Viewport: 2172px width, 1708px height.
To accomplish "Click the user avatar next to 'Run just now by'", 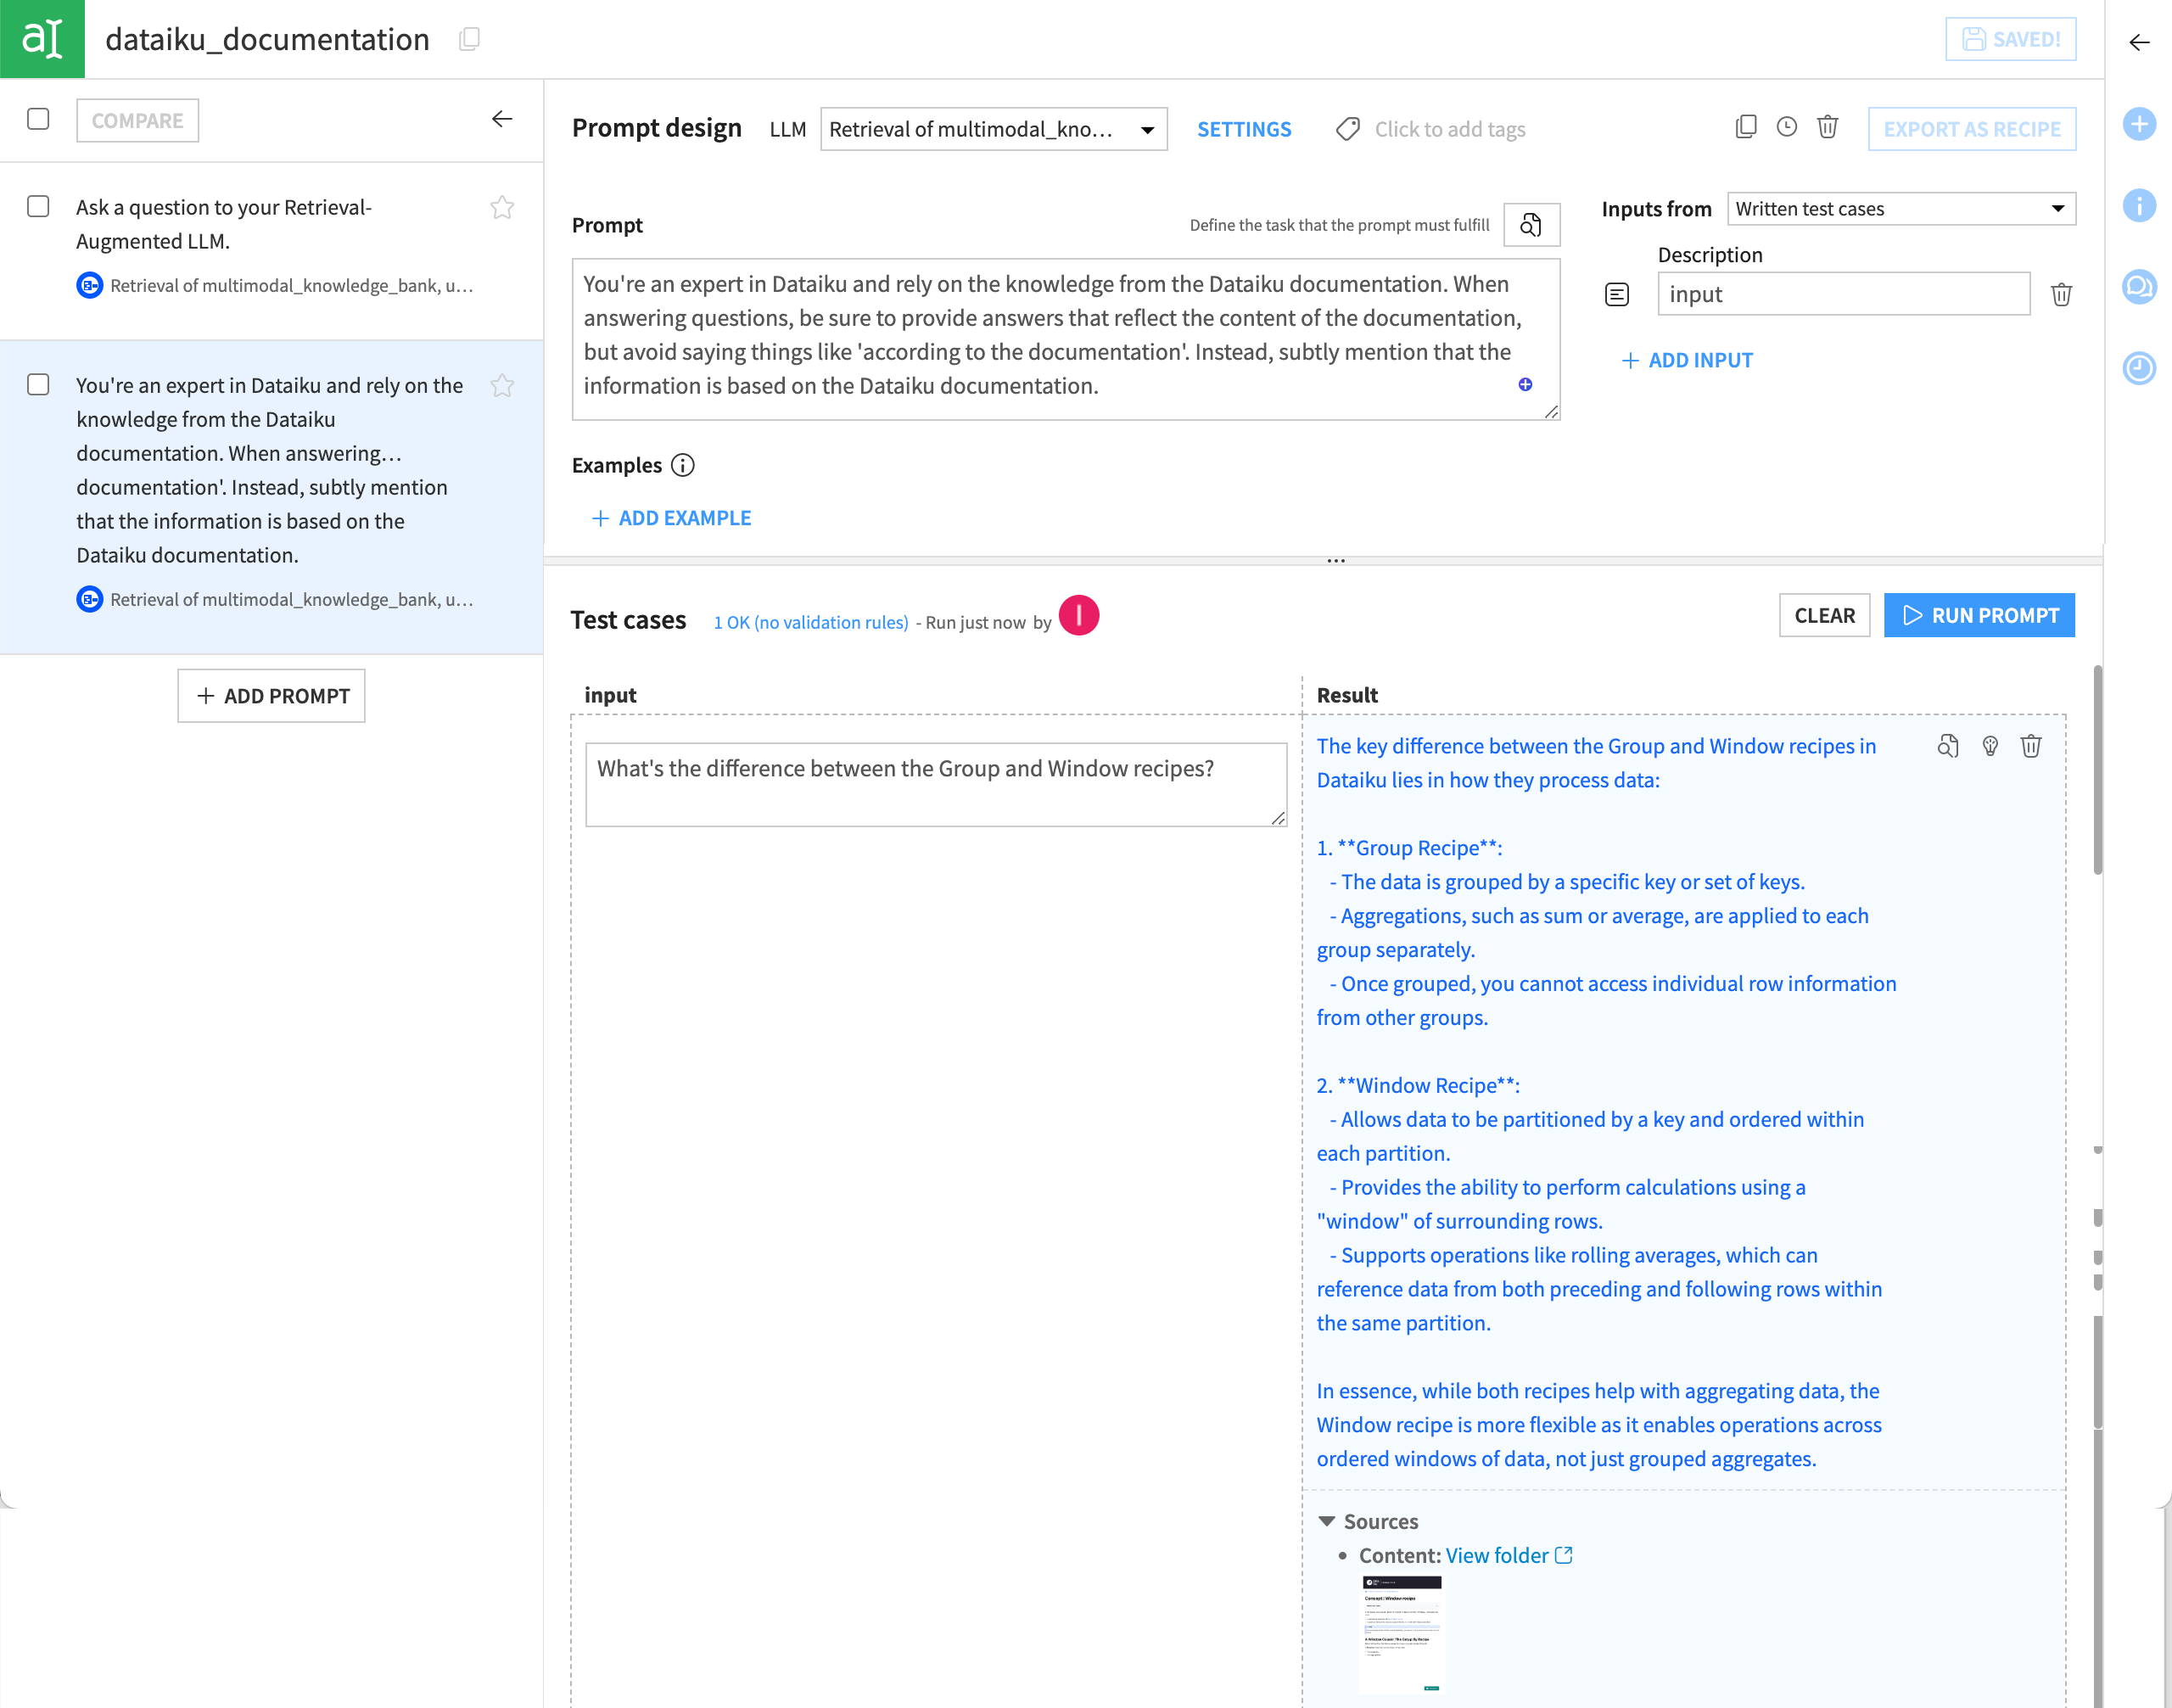I will pyautogui.click(x=1079, y=615).
